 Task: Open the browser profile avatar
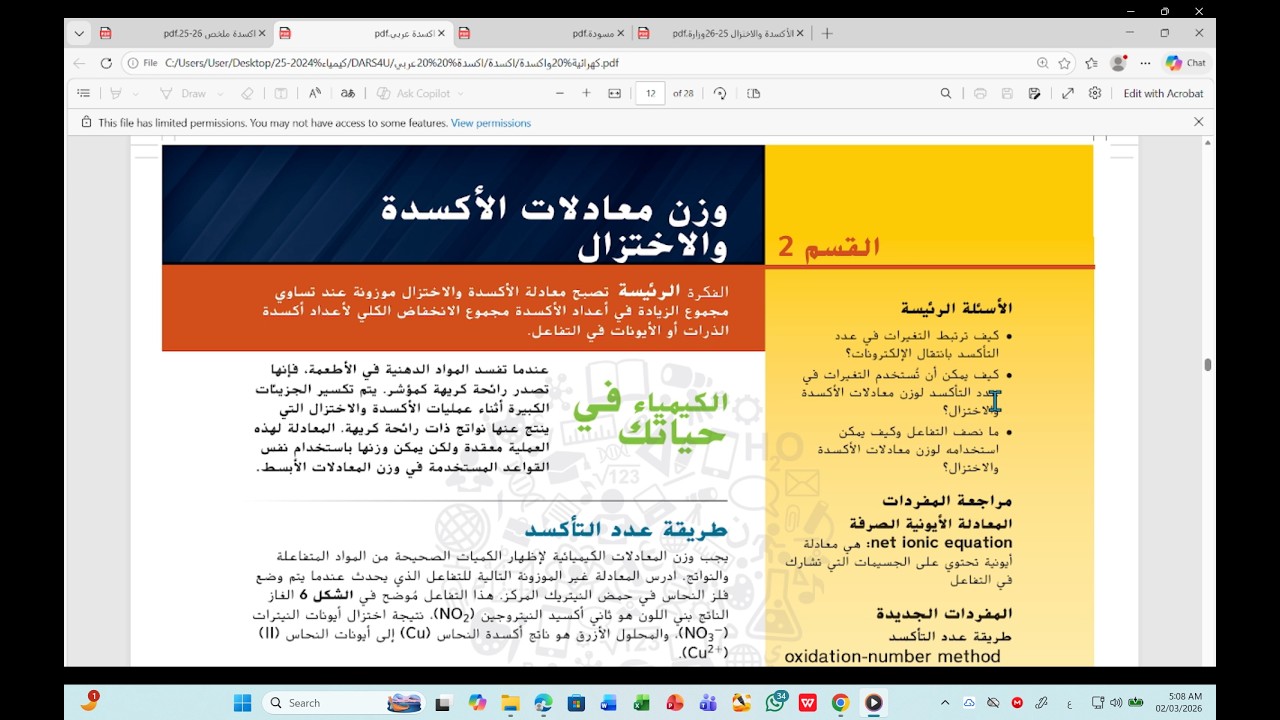[x=1118, y=63]
